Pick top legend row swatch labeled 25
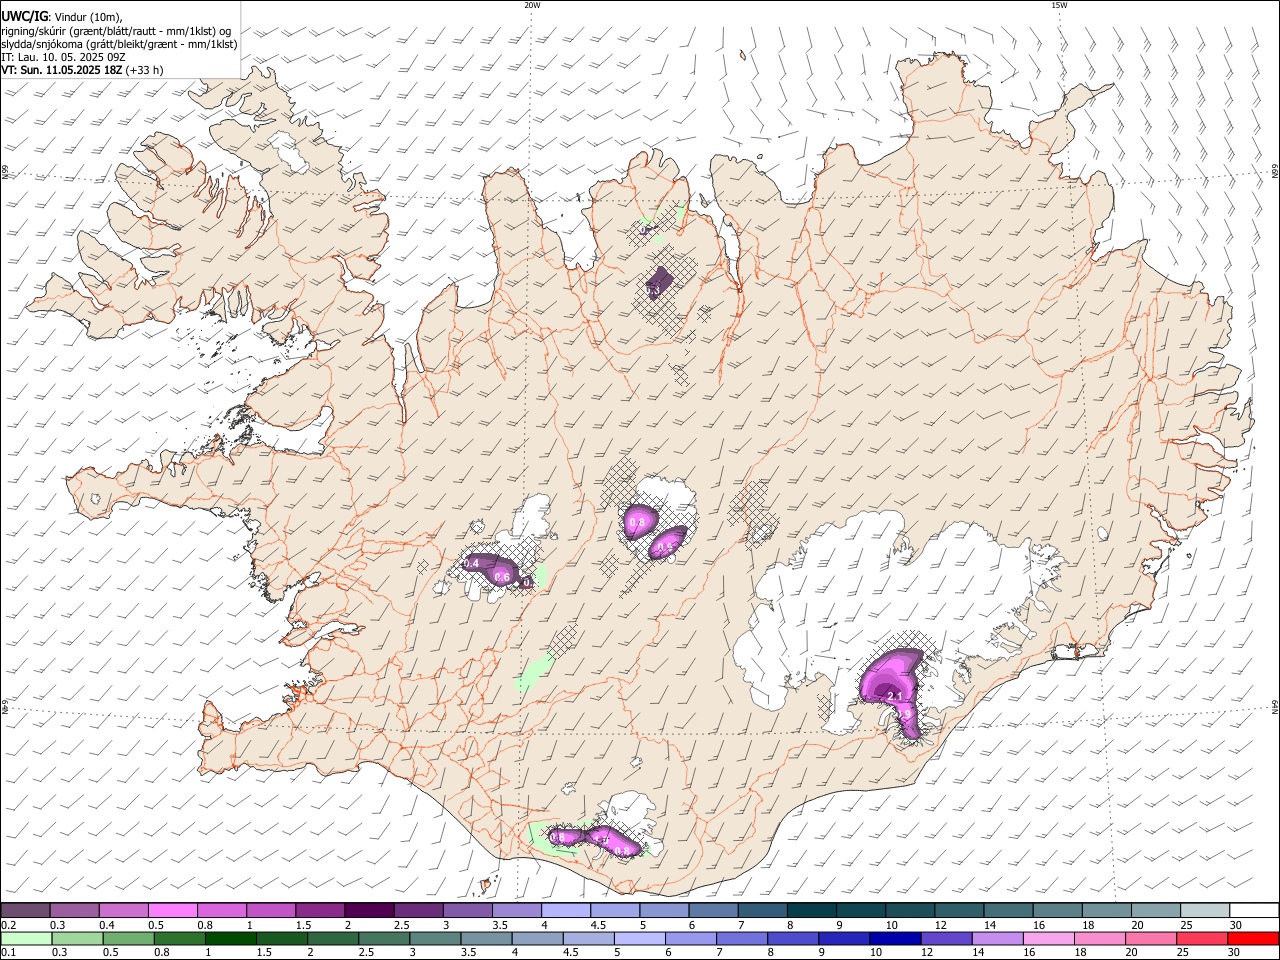 pyautogui.click(x=1203, y=910)
